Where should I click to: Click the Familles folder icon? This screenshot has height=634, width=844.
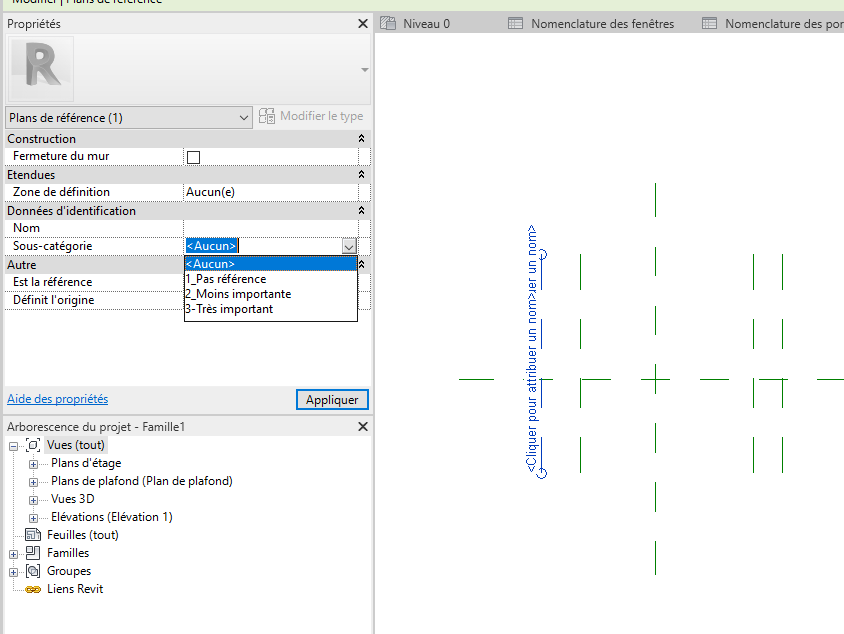point(33,553)
